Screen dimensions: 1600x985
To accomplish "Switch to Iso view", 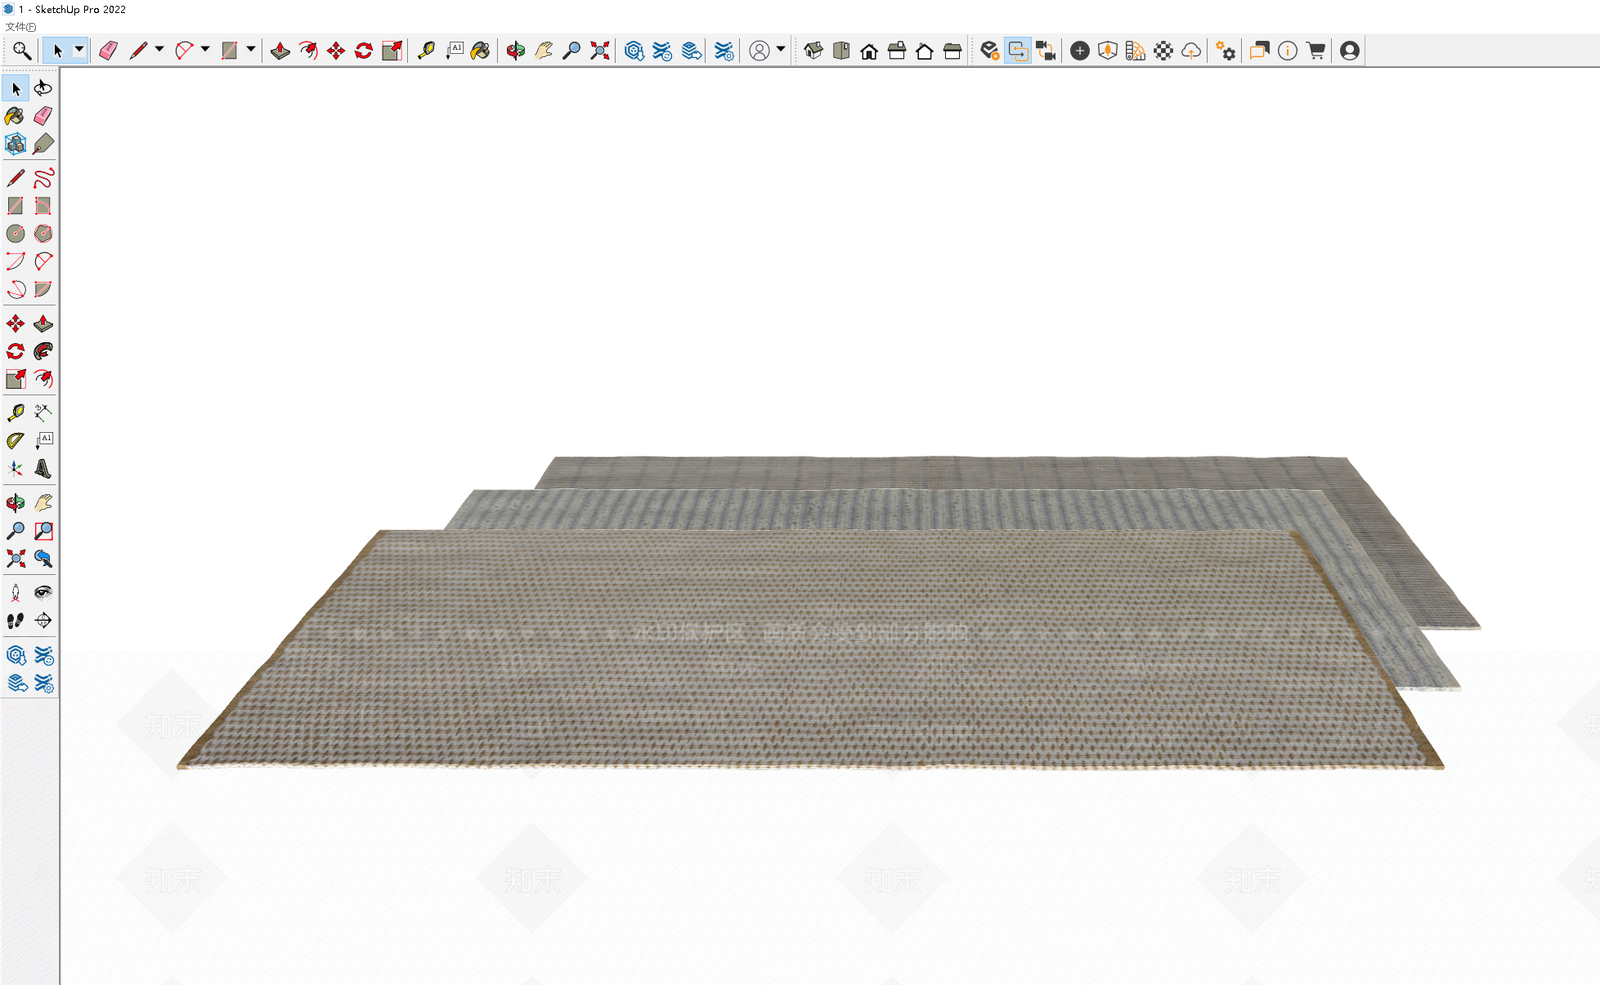I will tap(813, 50).
